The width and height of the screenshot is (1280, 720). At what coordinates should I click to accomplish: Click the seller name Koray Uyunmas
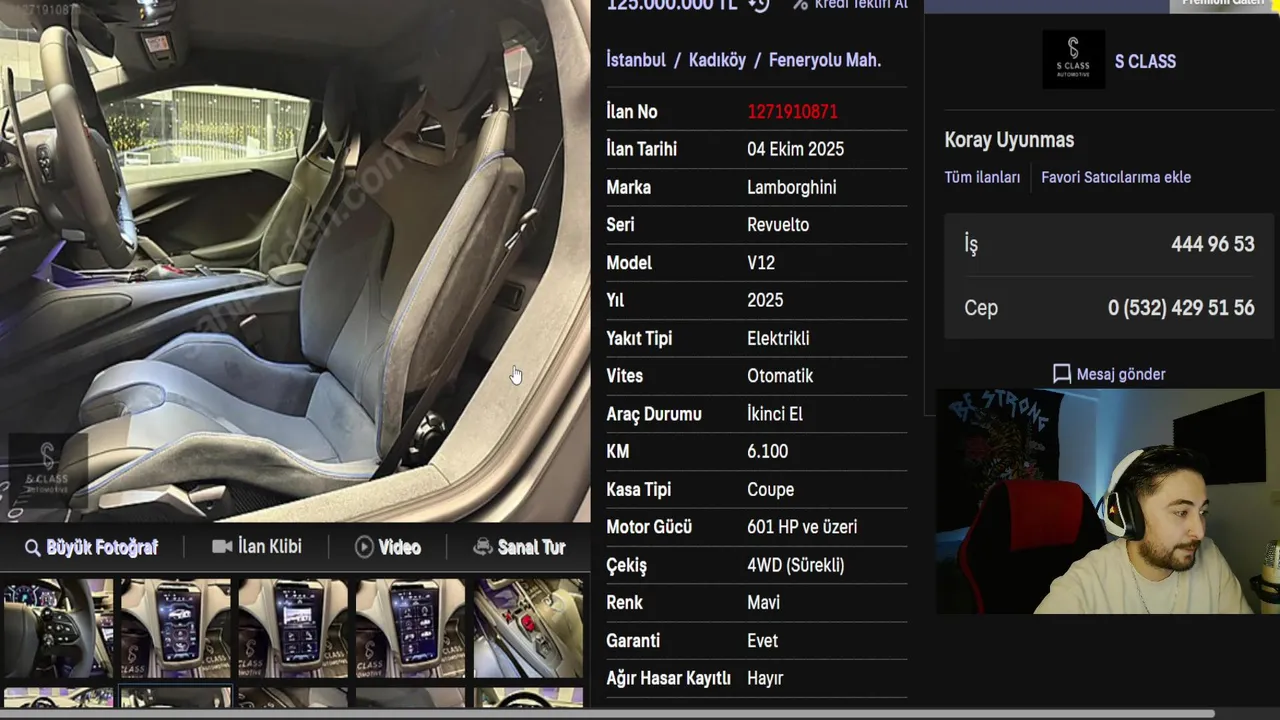(x=1009, y=140)
